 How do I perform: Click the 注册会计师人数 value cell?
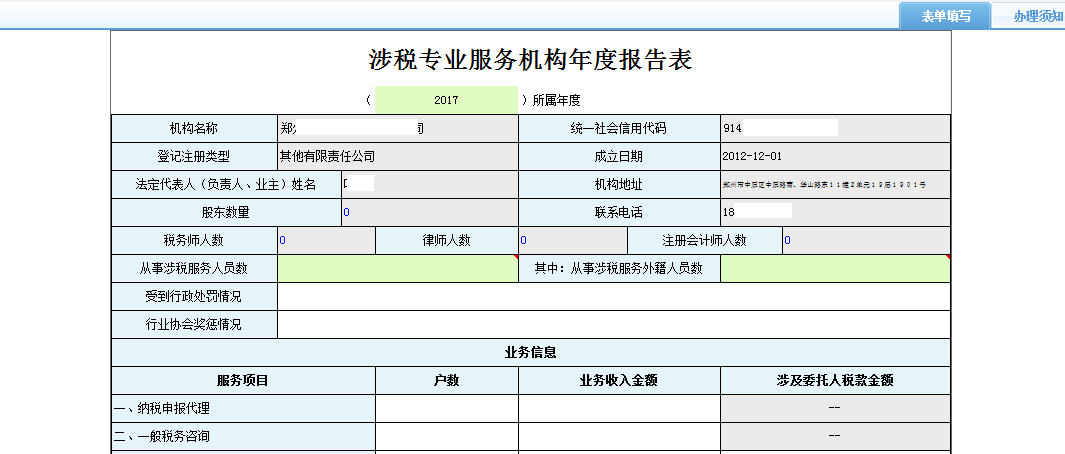coord(865,241)
